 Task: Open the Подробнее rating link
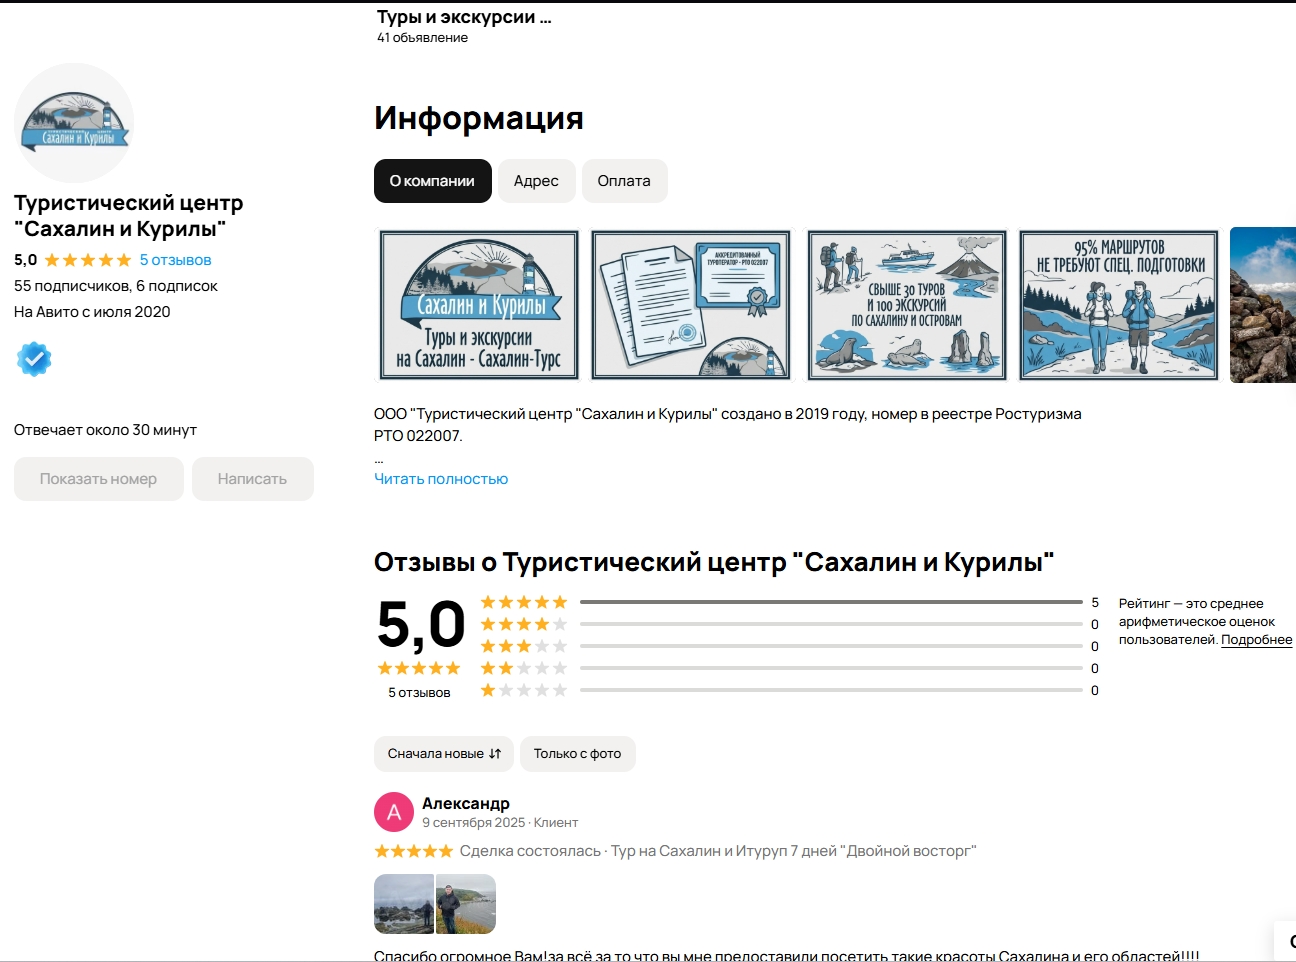tap(1257, 640)
